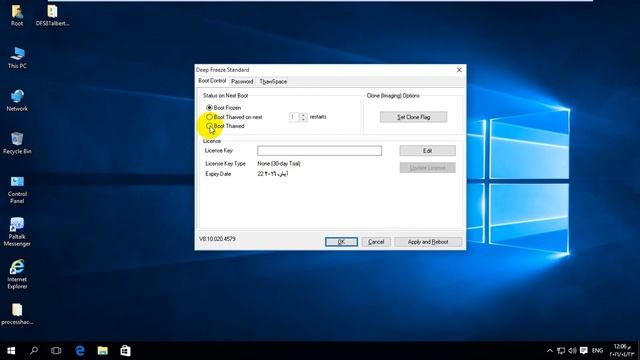Select the Boot Control tab
This screenshot has width=640, height=360.
[x=212, y=81]
